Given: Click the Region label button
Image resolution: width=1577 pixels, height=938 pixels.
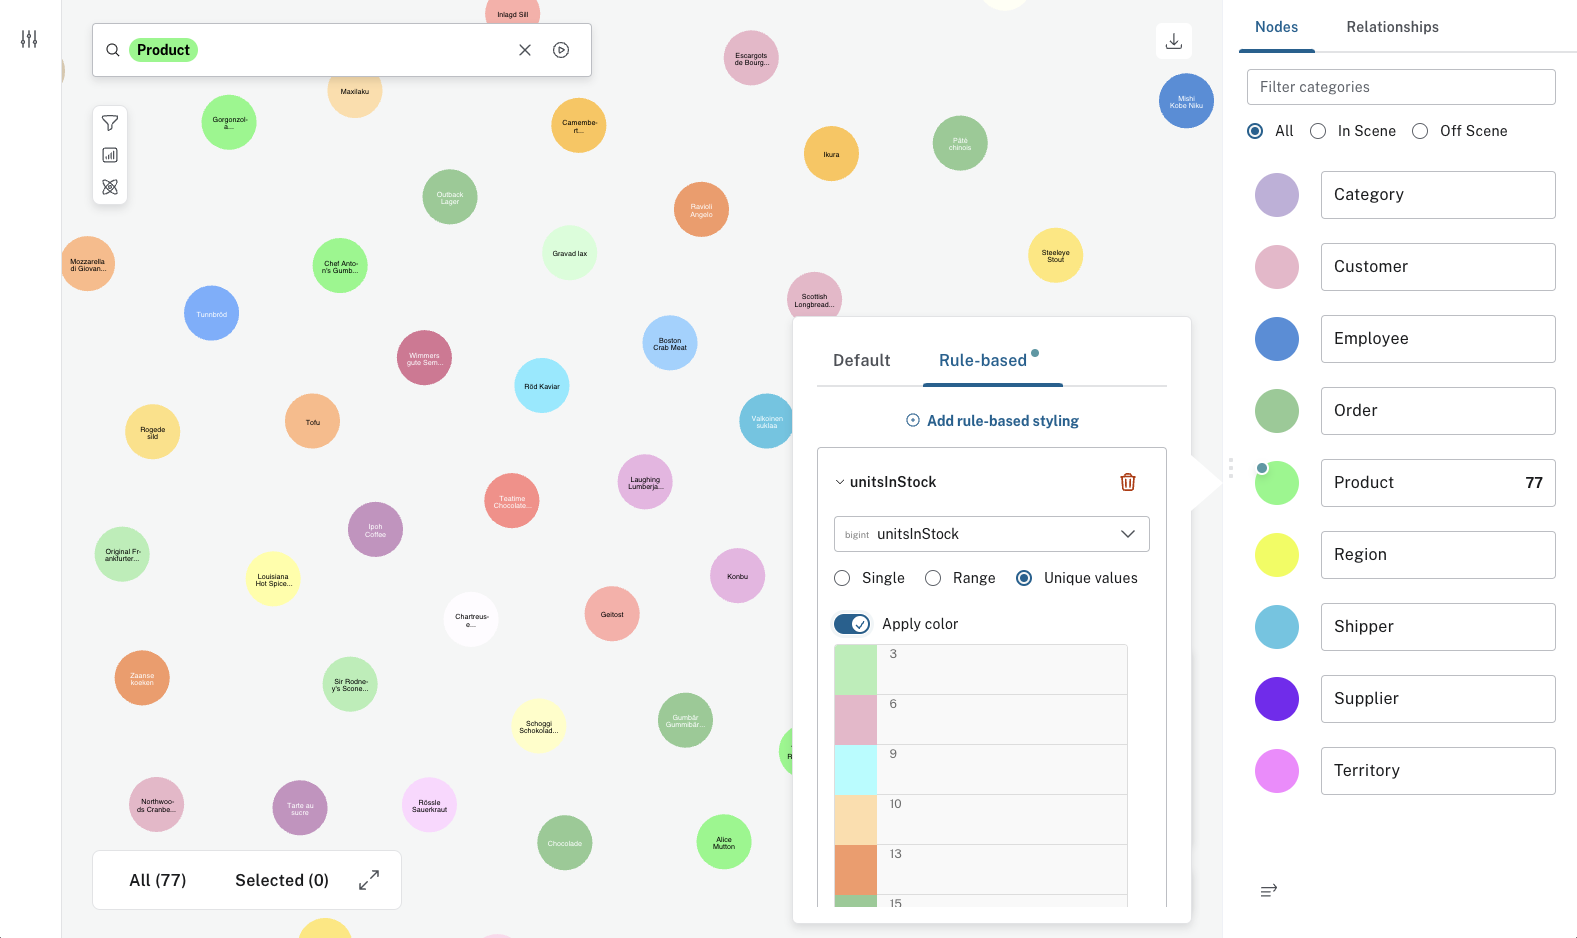Looking at the screenshot, I should 1438,555.
